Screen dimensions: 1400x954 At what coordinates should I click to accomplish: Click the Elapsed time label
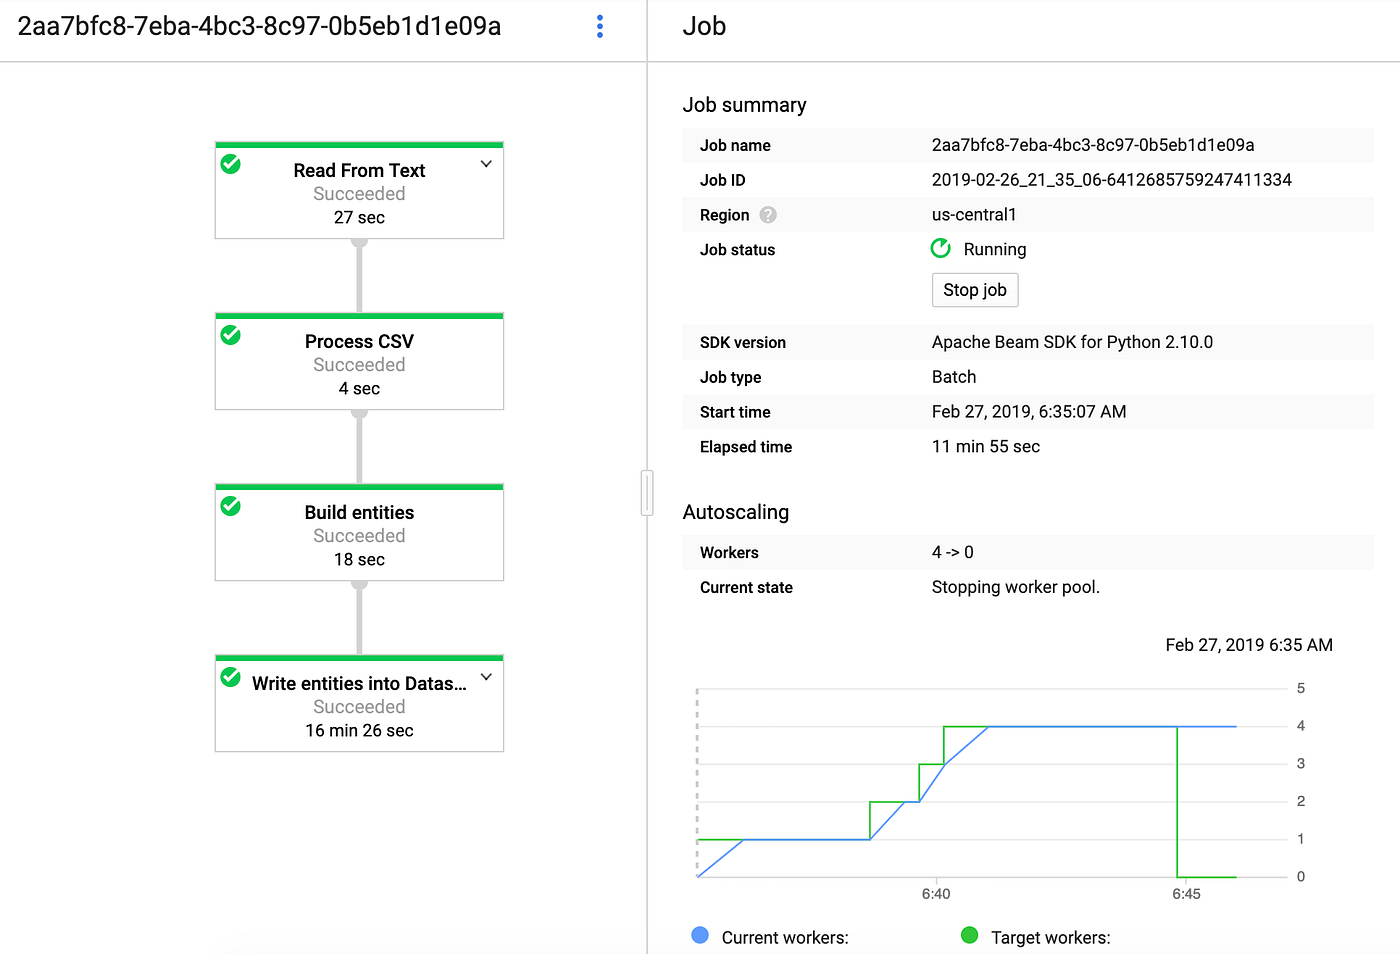tap(746, 447)
